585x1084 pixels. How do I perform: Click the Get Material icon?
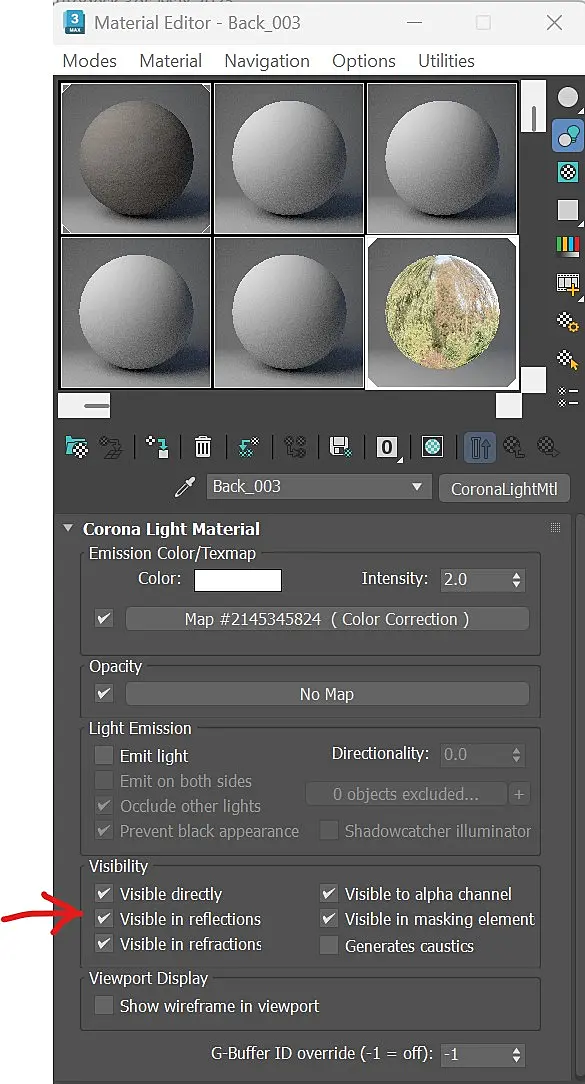pyautogui.click(x=76, y=447)
